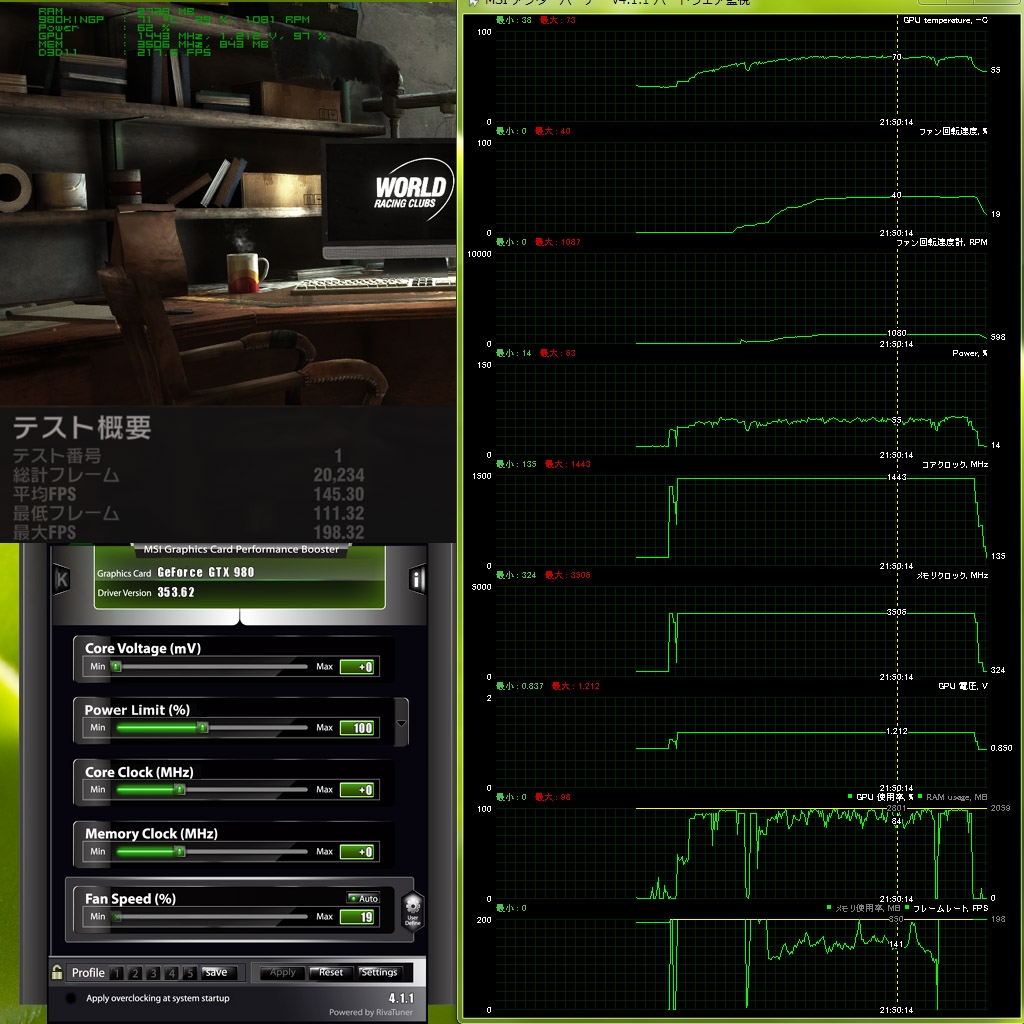This screenshot has width=1024, height=1024.
Task: Select profile slot 4
Action: click(172, 973)
